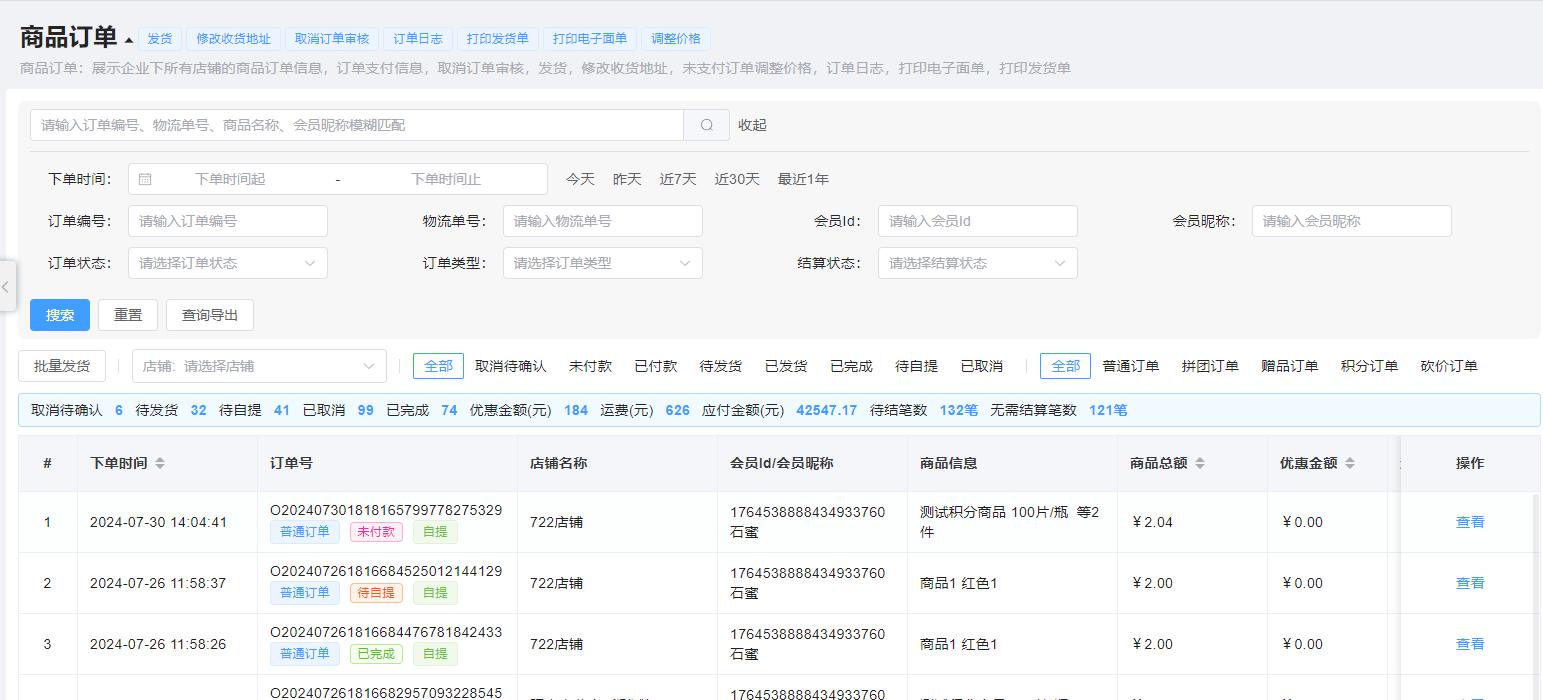Select the 近30天 quick date link
Screen dimensions: 1543x700
coord(737,179)
